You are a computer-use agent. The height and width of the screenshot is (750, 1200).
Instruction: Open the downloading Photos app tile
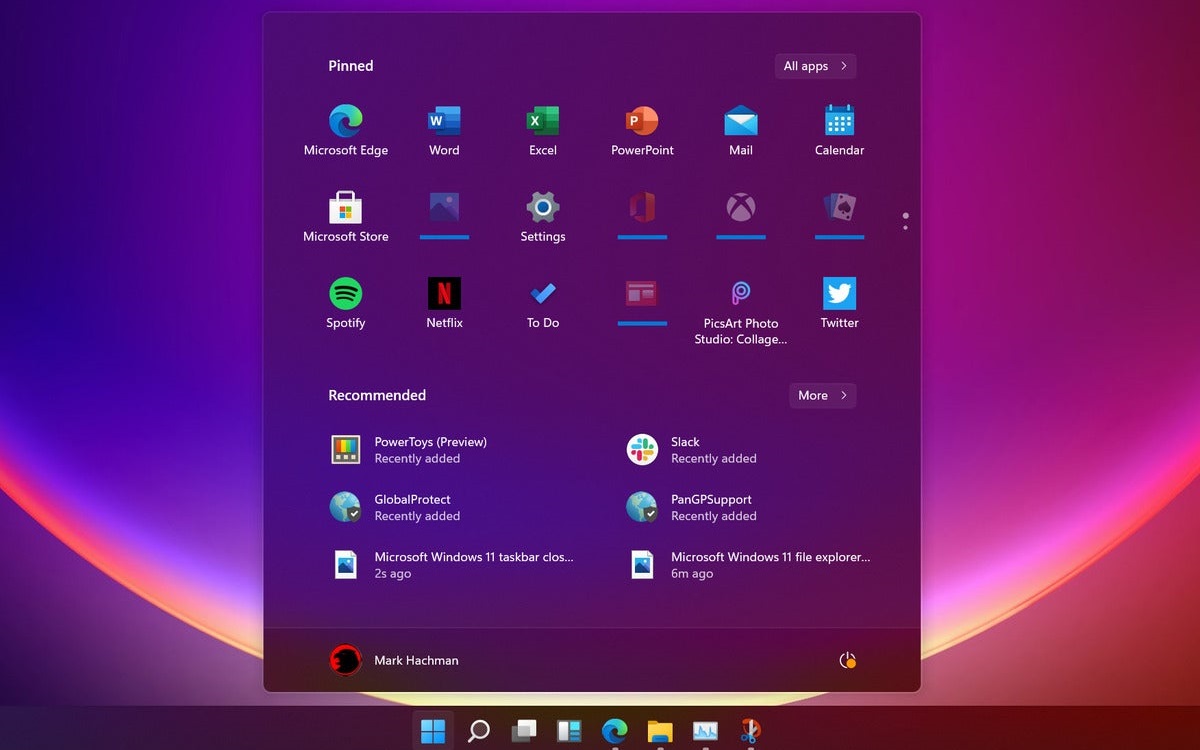click(444, 215)
